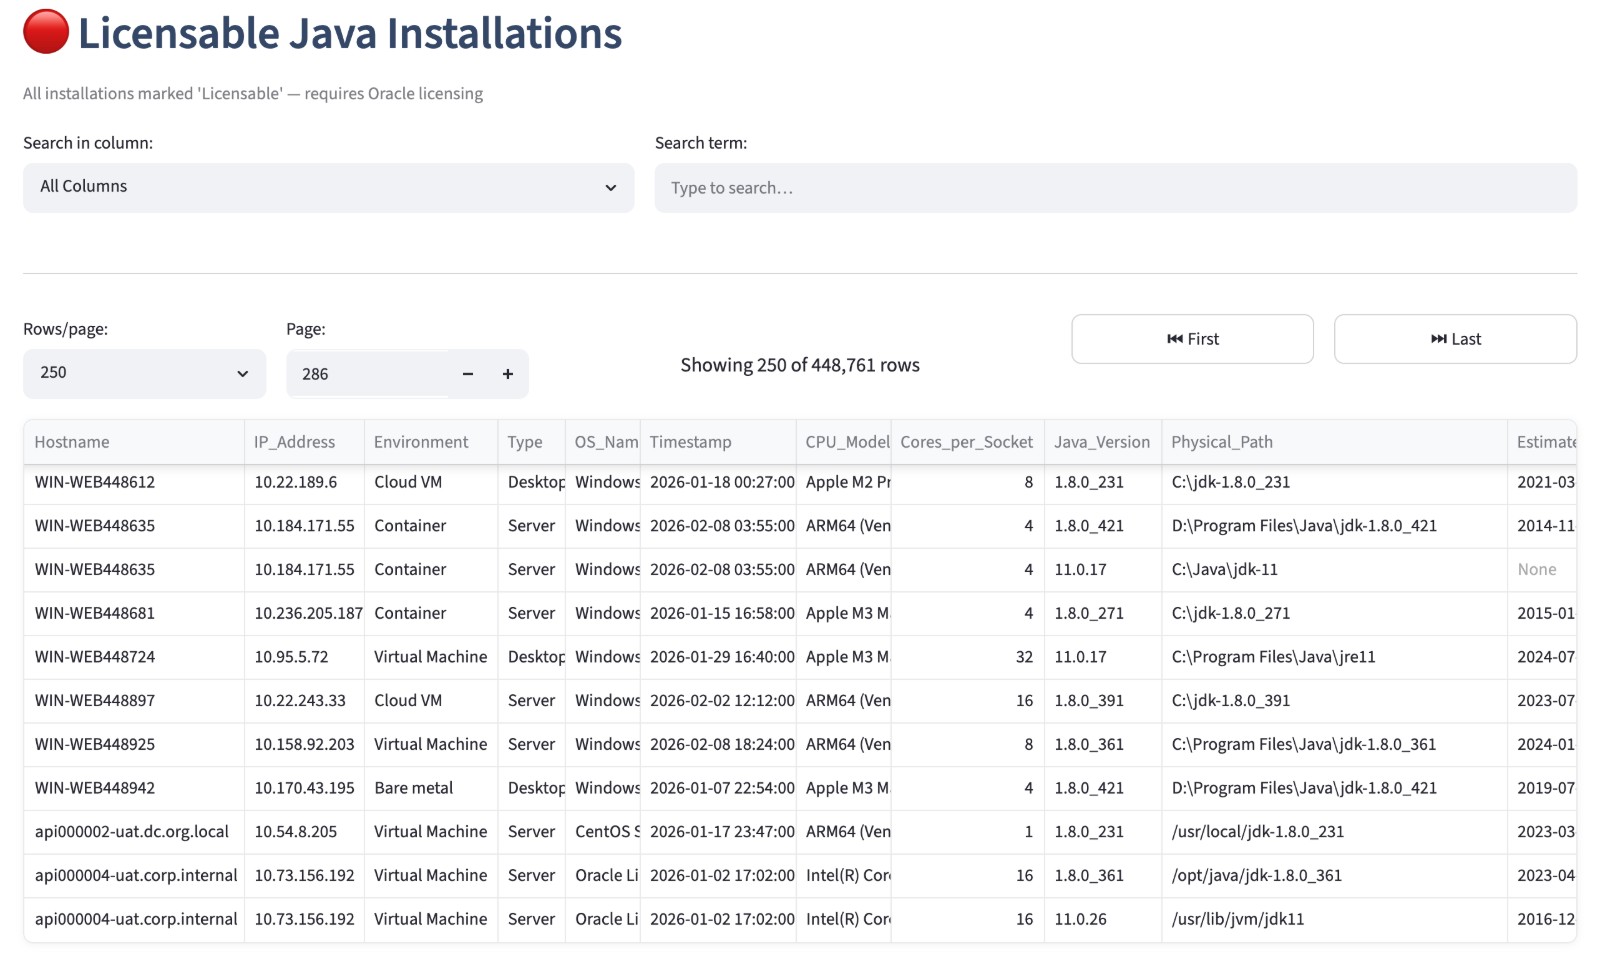Click IP address 10.22.189.6 cell
This screenshot has width=1600, height=959.
[304, 482]
